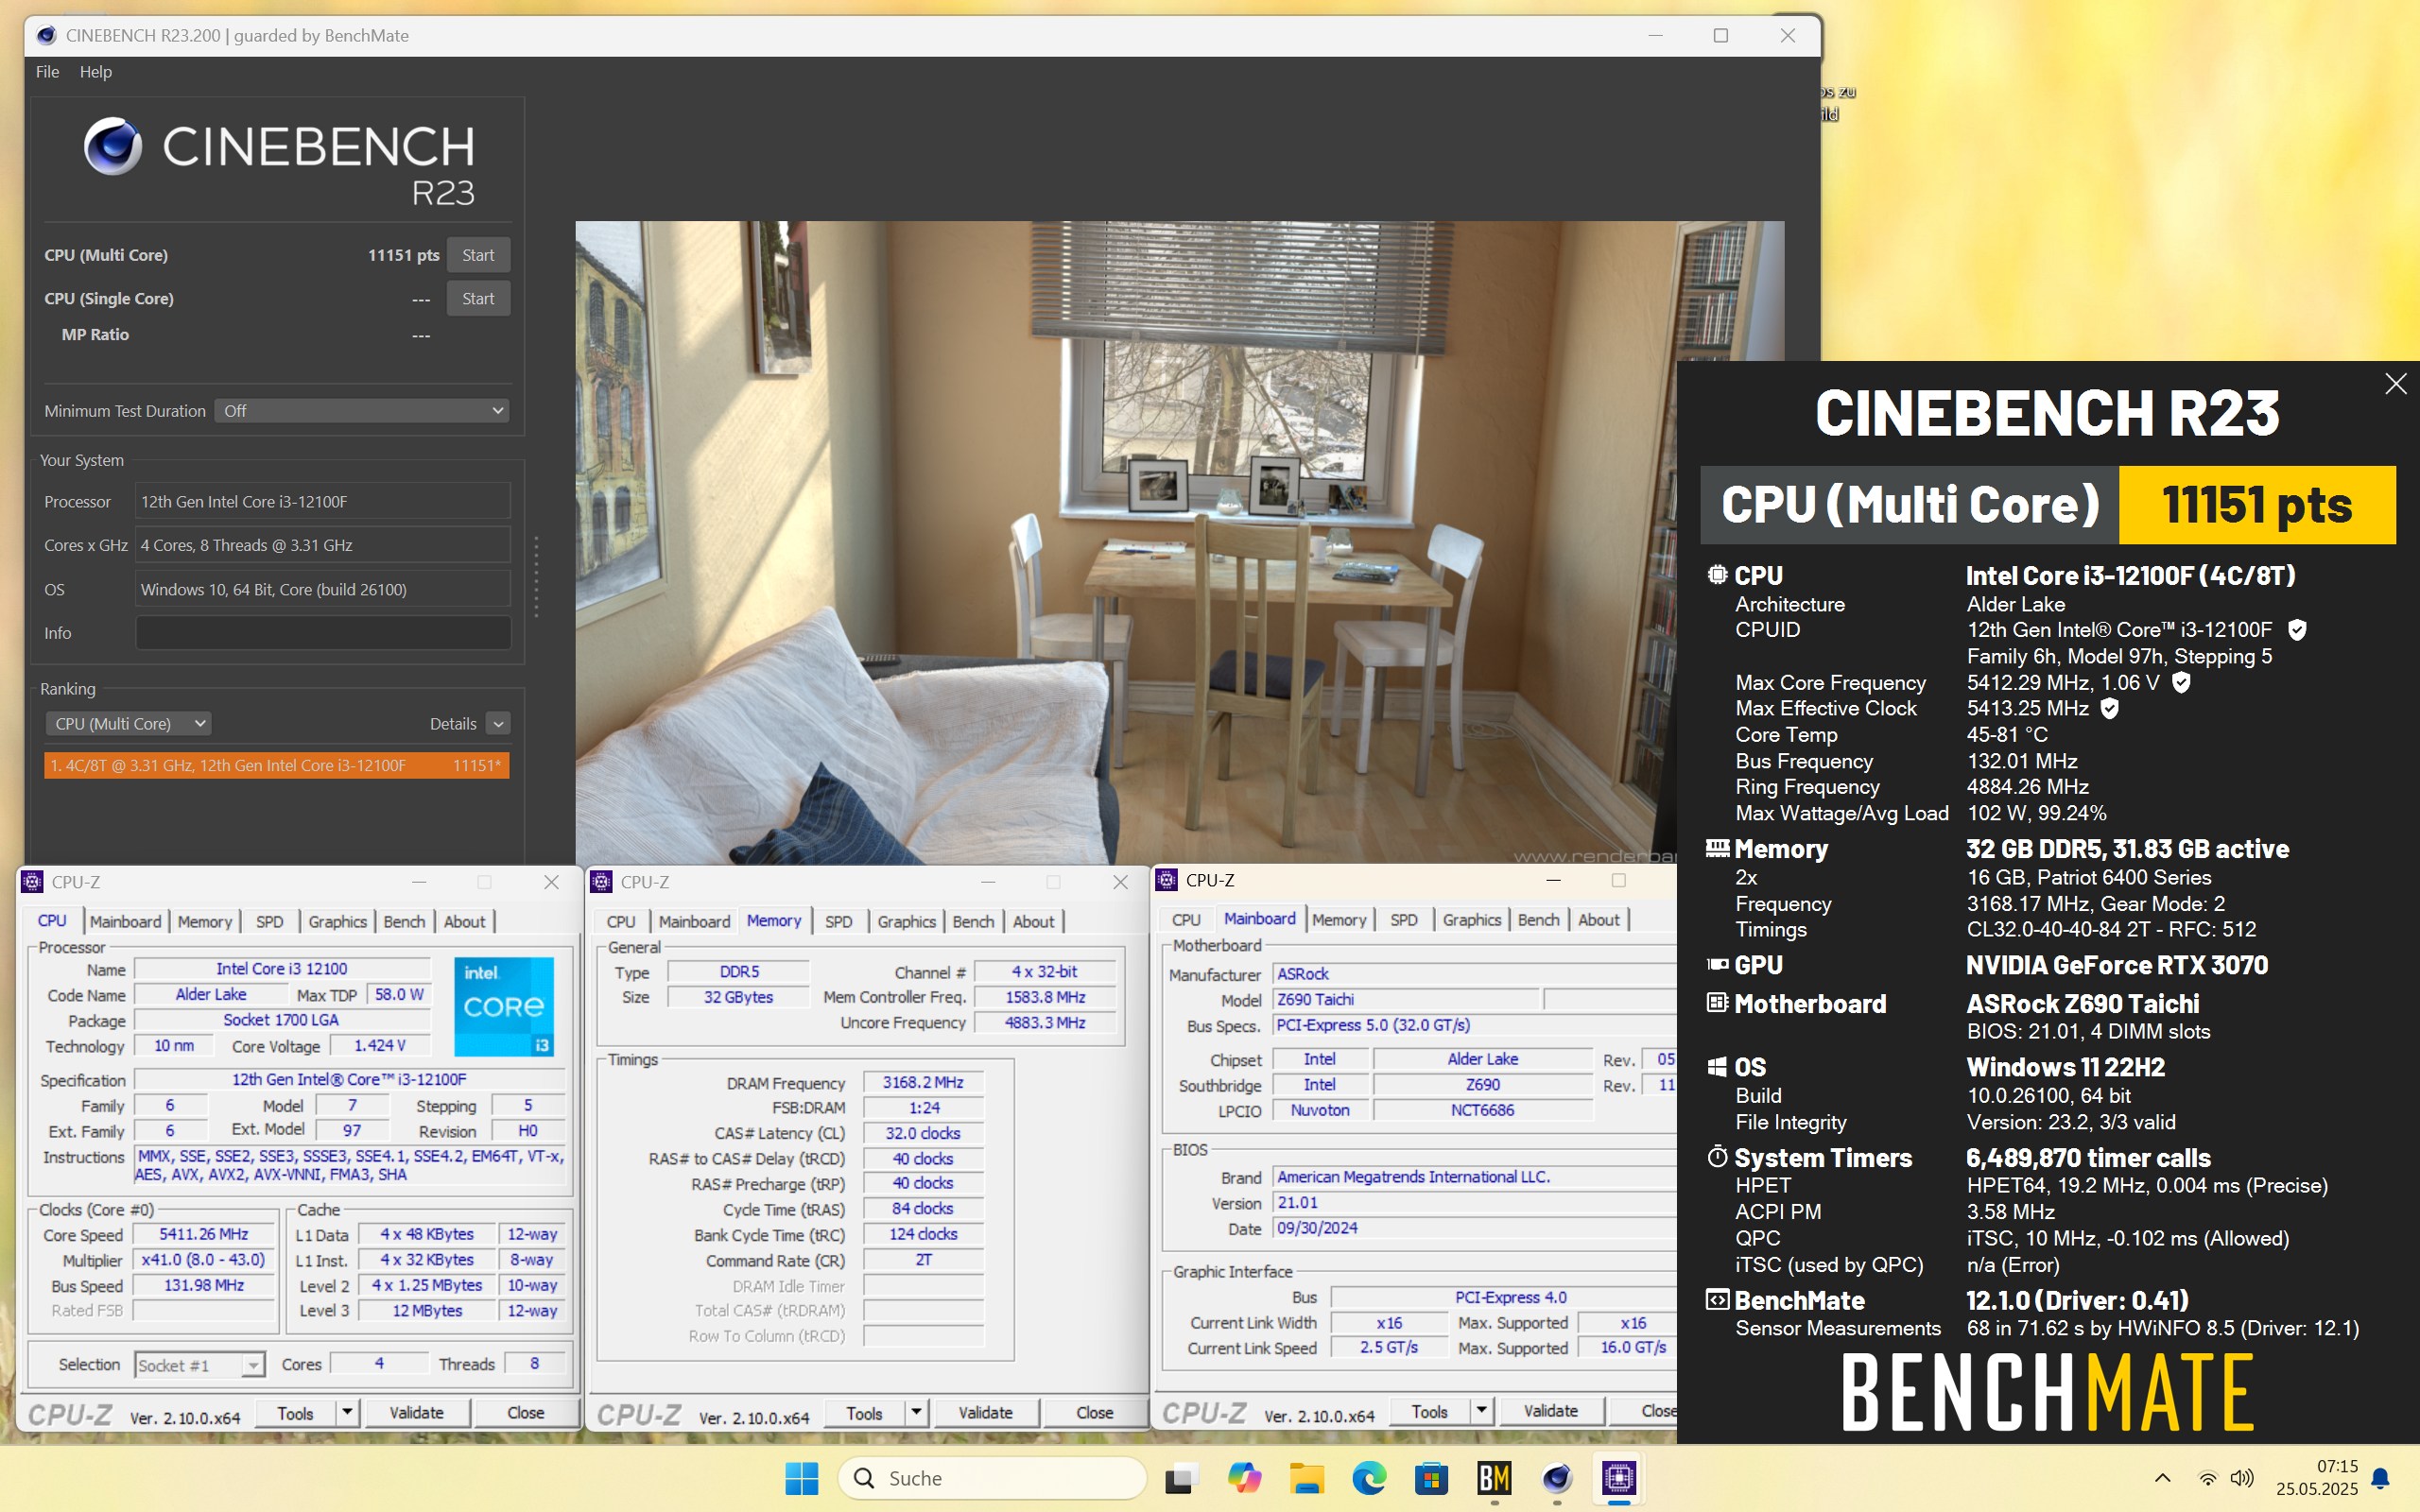Open the Tools dropdown arrow in the Mainboard CPU-Z window

click(x=1481, y=1410)
